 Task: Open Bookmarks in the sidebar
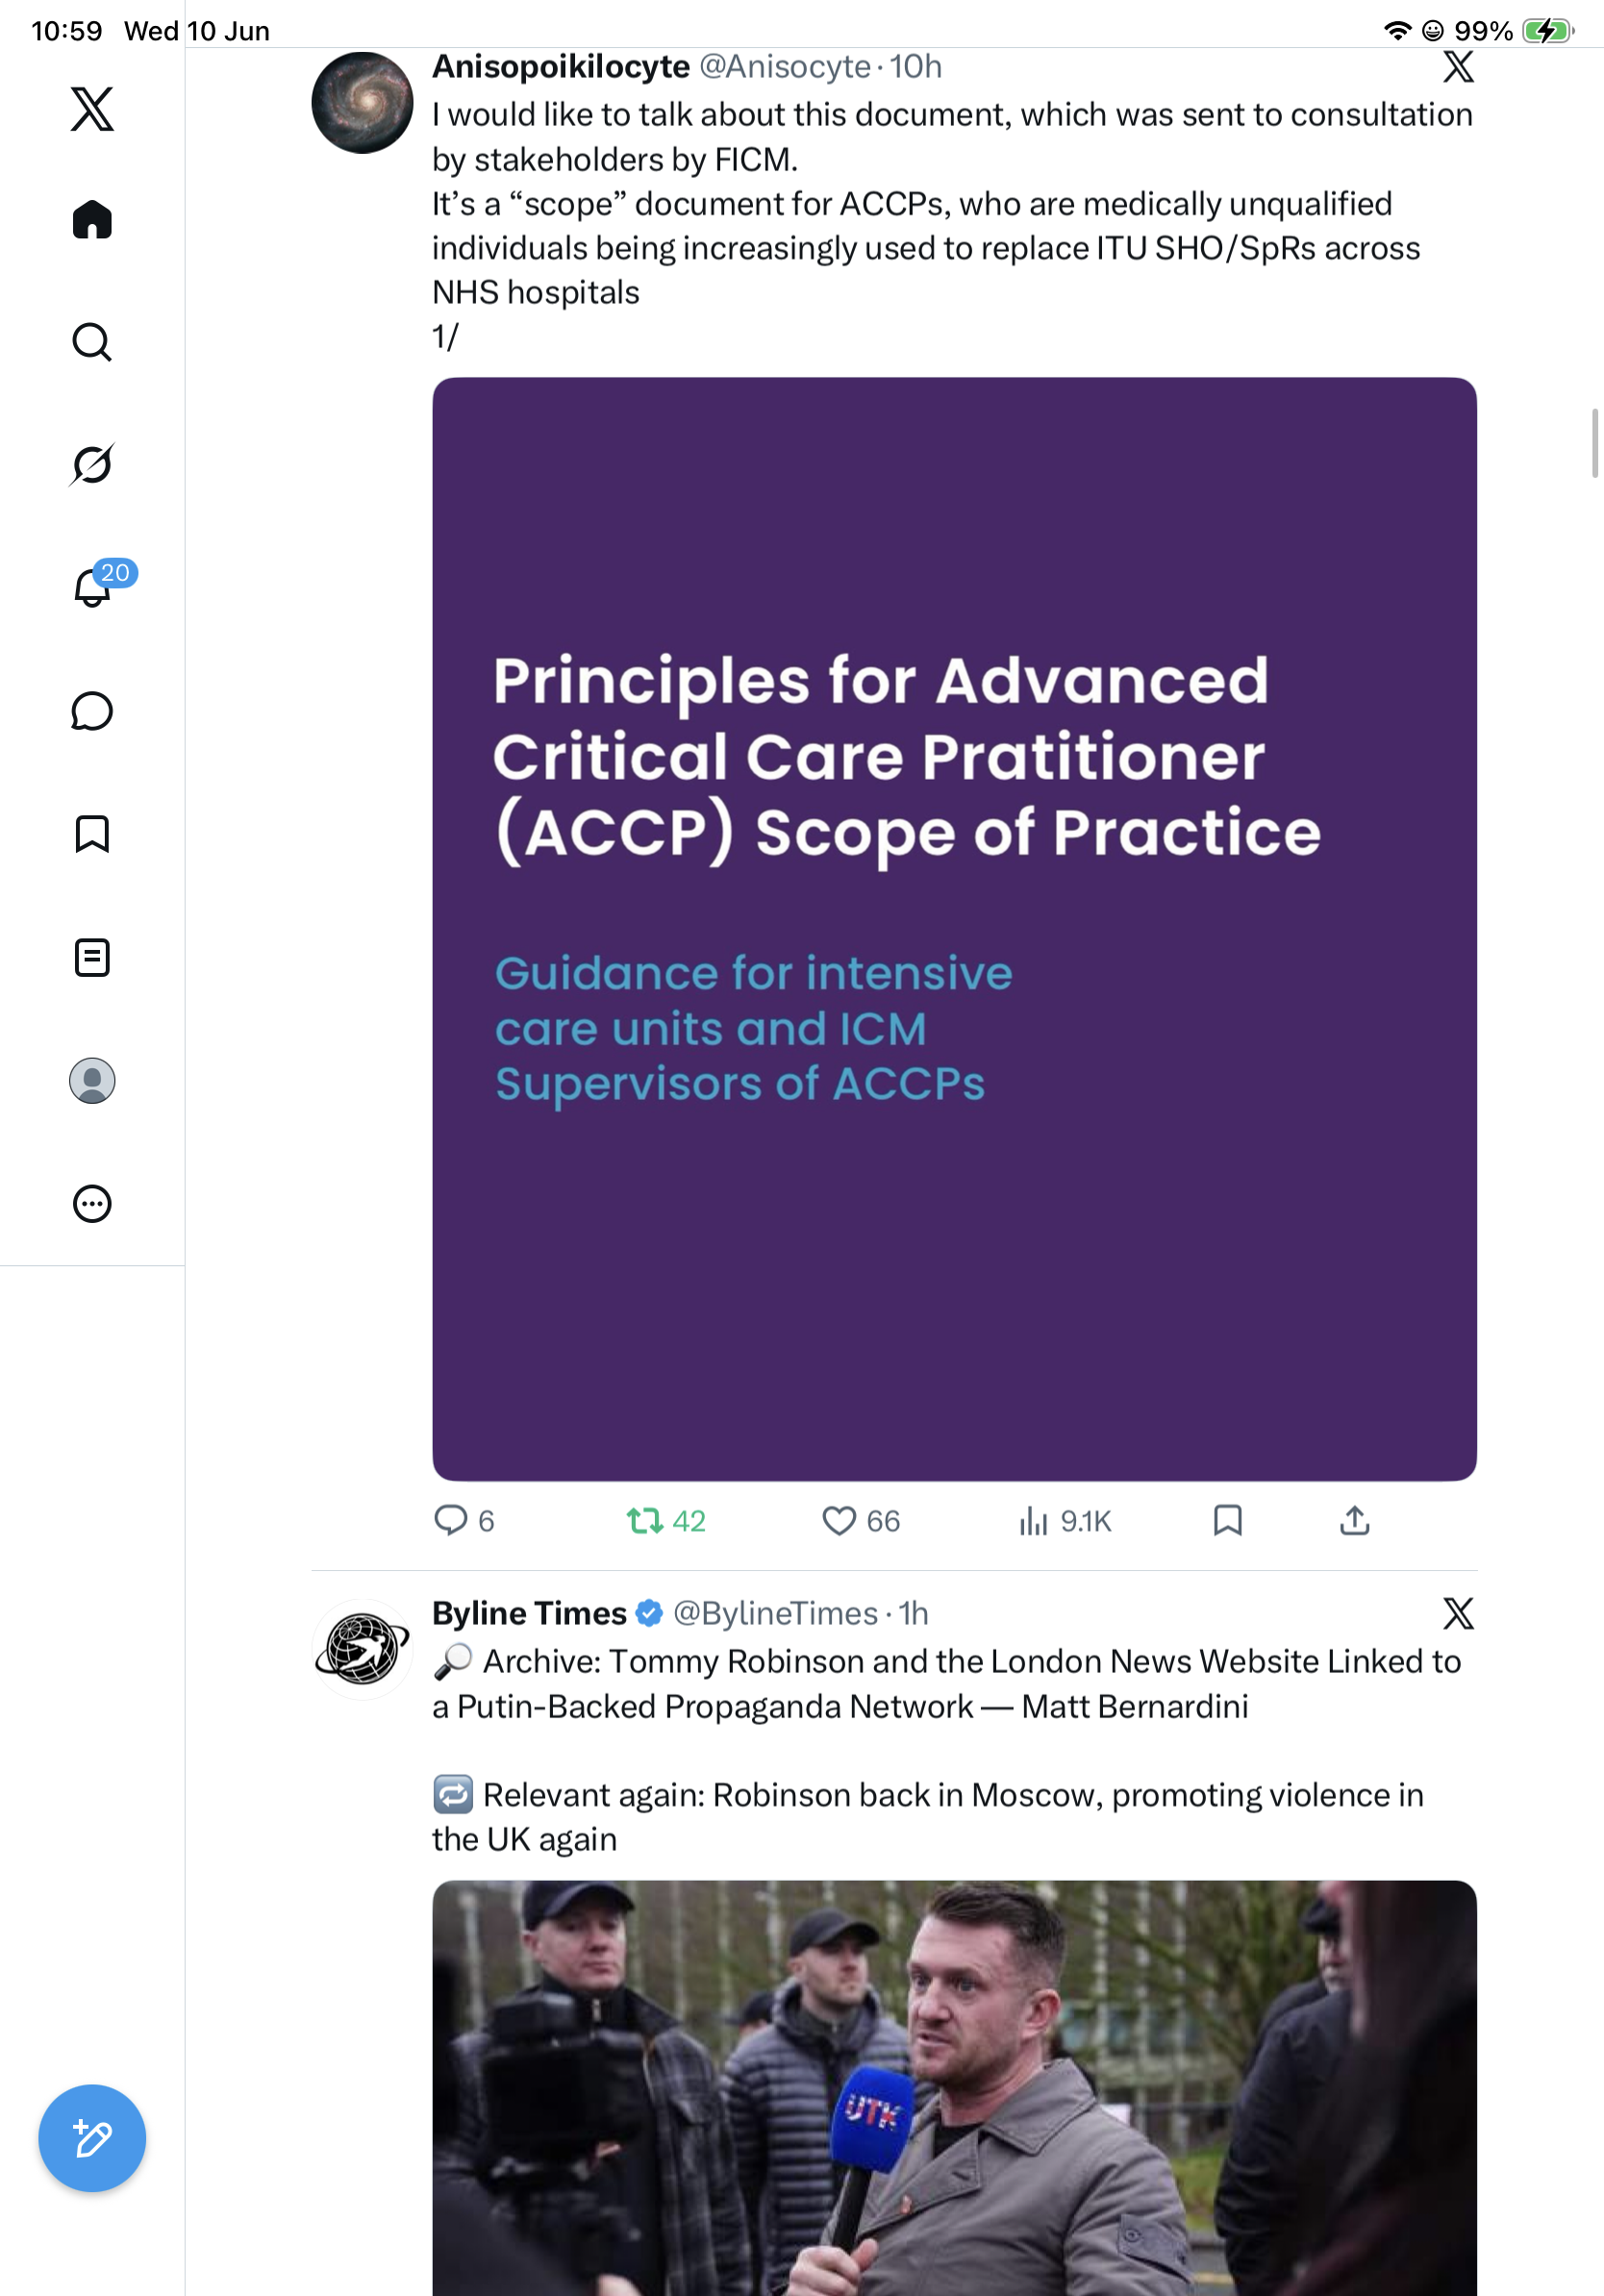point(92,834)
